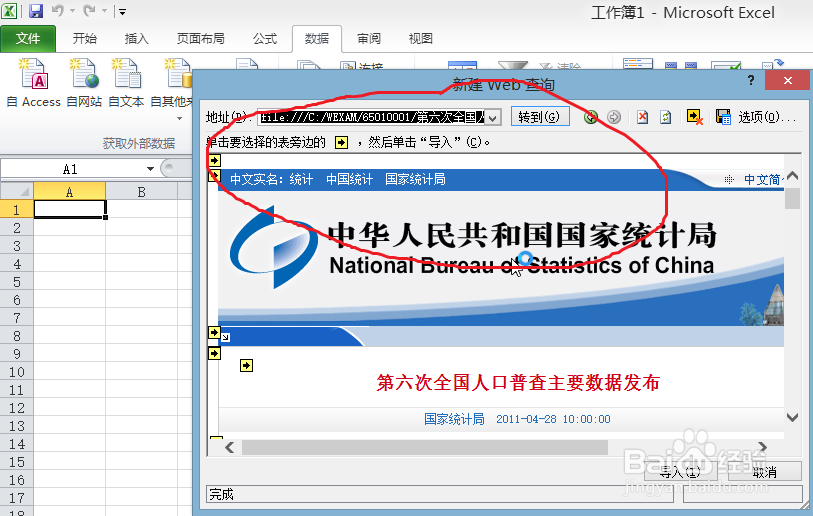The width and height of the screenshot is (813, 516).
Task: Save the workbook using the quick access floppy icon
Action: 35,10
